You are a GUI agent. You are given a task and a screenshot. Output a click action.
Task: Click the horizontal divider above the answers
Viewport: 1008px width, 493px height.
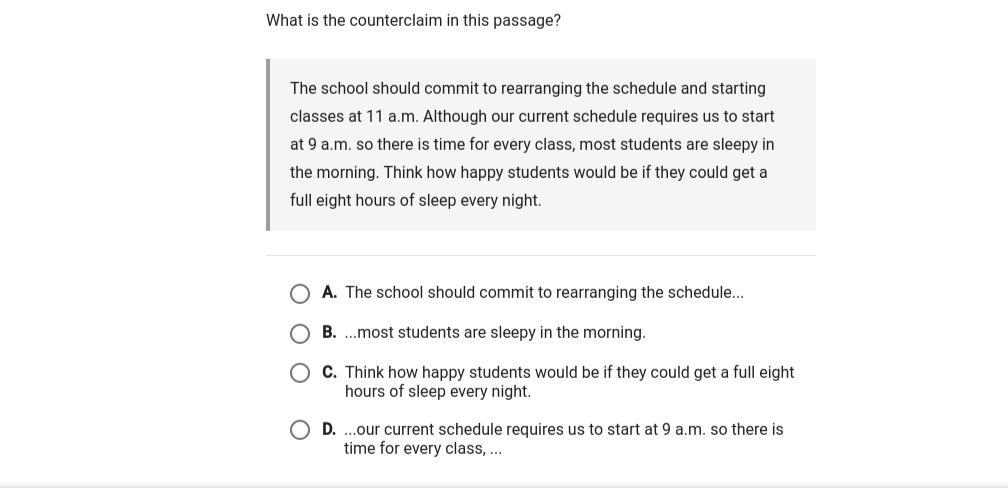[x=541, y=255]
